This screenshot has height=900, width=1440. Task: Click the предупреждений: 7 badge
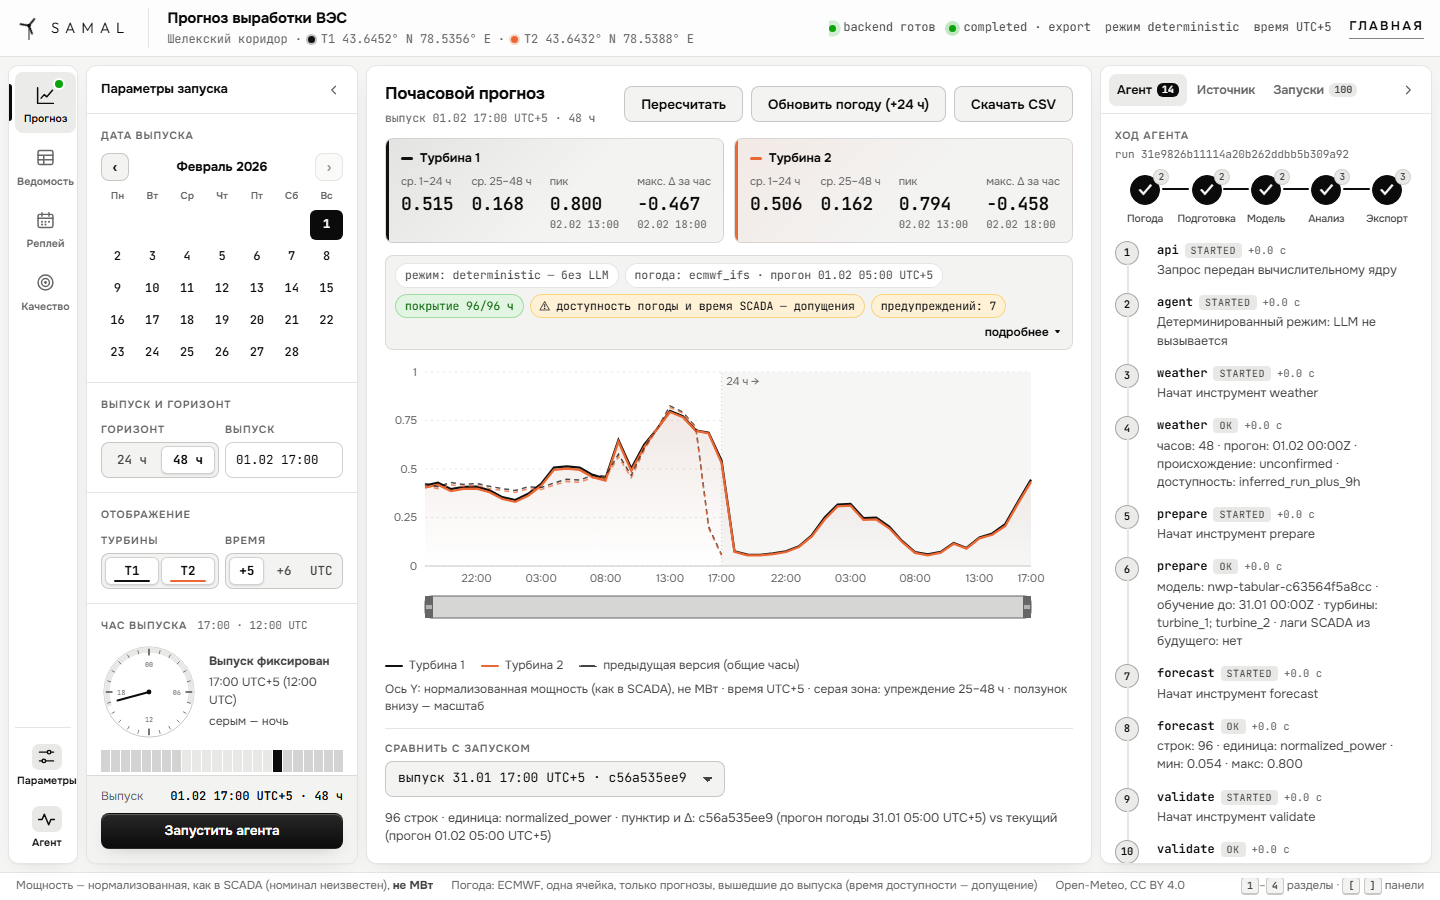938,306
